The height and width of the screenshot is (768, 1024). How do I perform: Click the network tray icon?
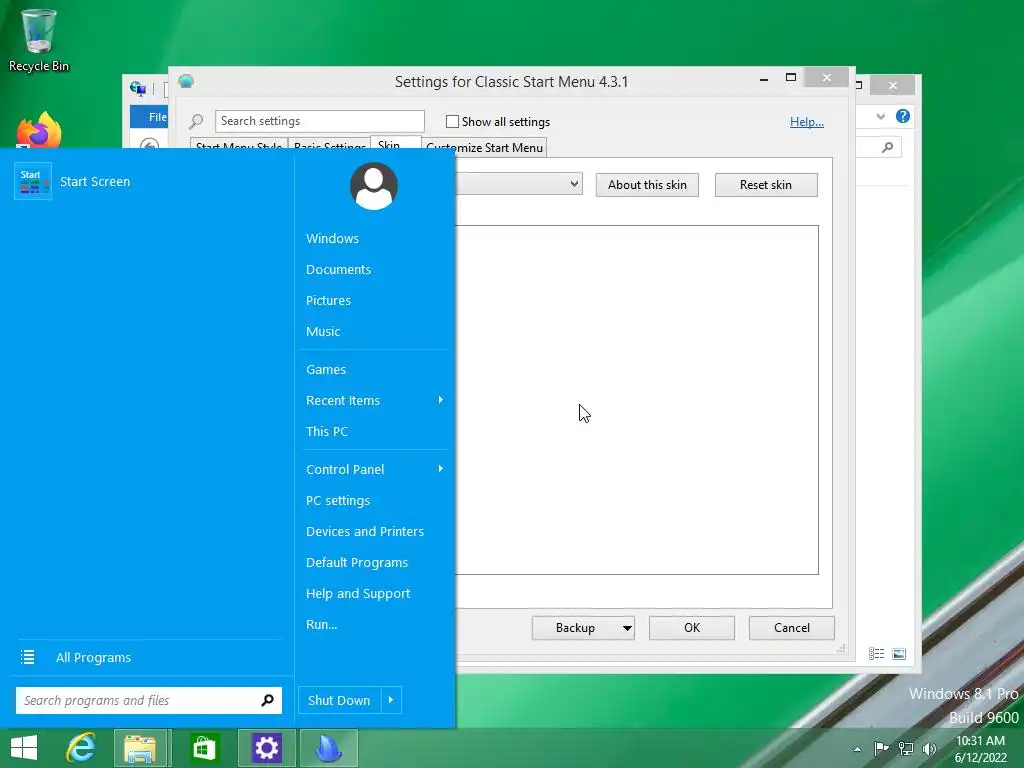[906, 748]
